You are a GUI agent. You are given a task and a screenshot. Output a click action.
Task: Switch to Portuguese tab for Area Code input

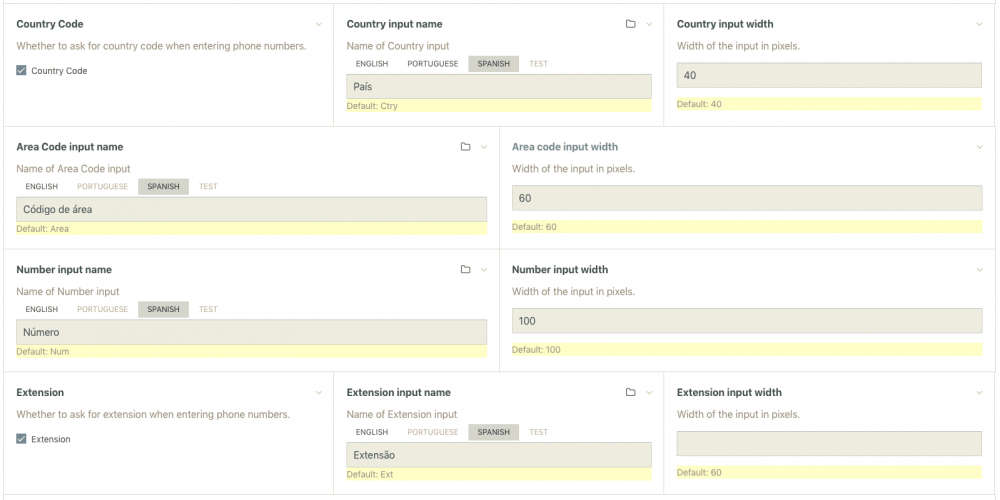click(x=102, y=187)
